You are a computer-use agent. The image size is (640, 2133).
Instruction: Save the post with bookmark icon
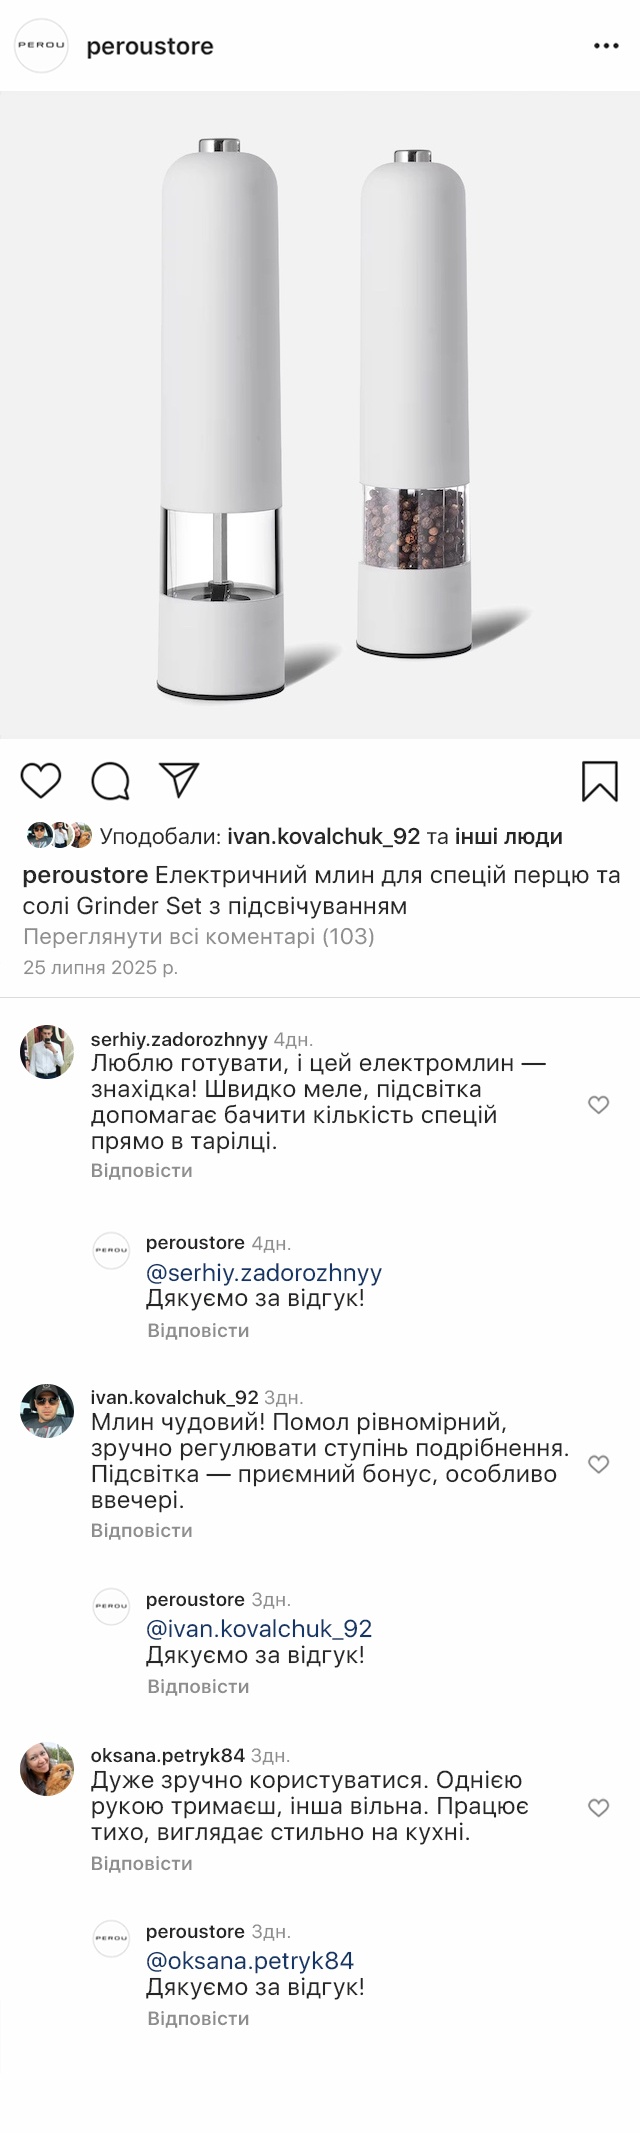[x=599, y=781]
